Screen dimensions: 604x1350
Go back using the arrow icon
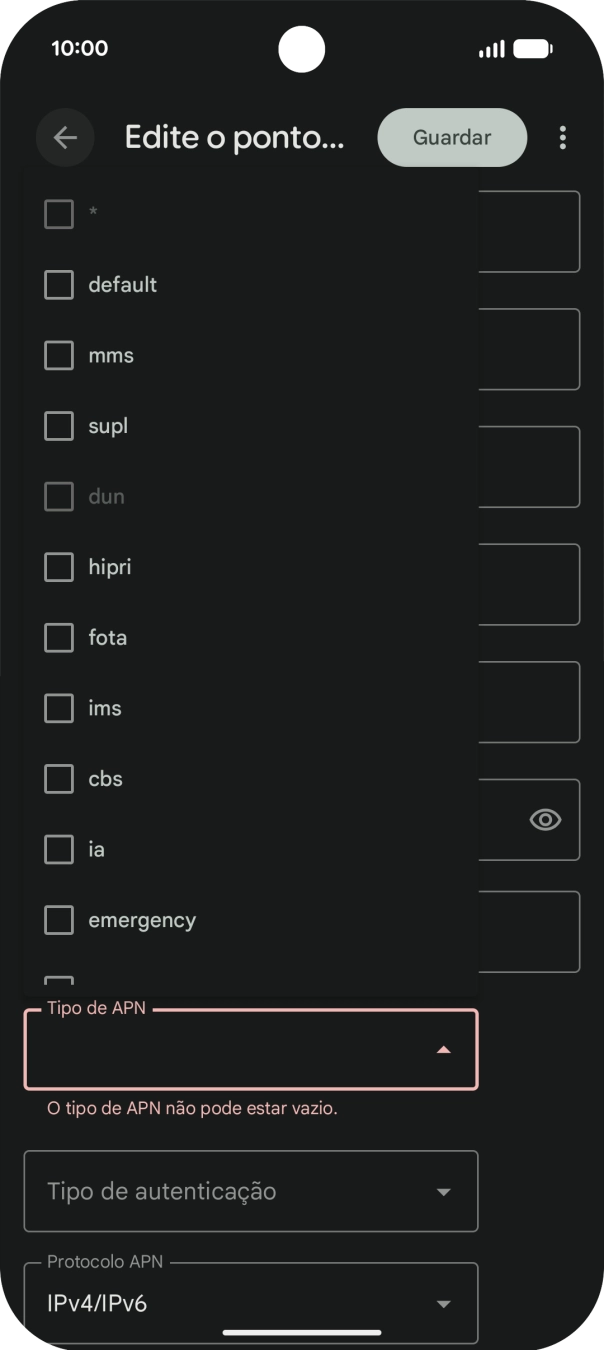(65, 138)
